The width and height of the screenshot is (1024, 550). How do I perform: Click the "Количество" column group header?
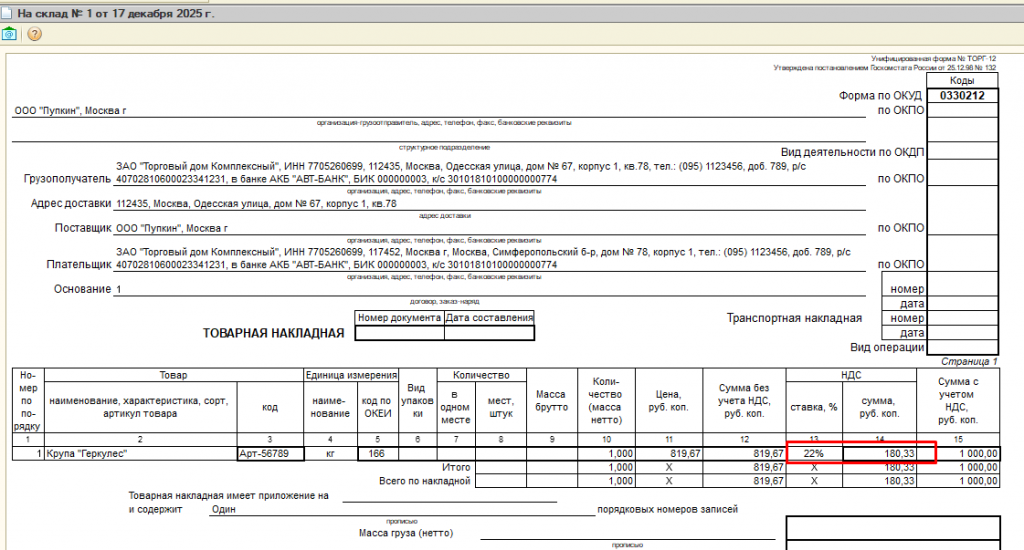pos(481,375)
